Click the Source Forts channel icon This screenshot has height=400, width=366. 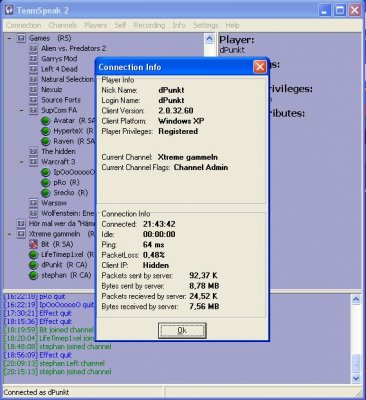click(x=33, y=100)
